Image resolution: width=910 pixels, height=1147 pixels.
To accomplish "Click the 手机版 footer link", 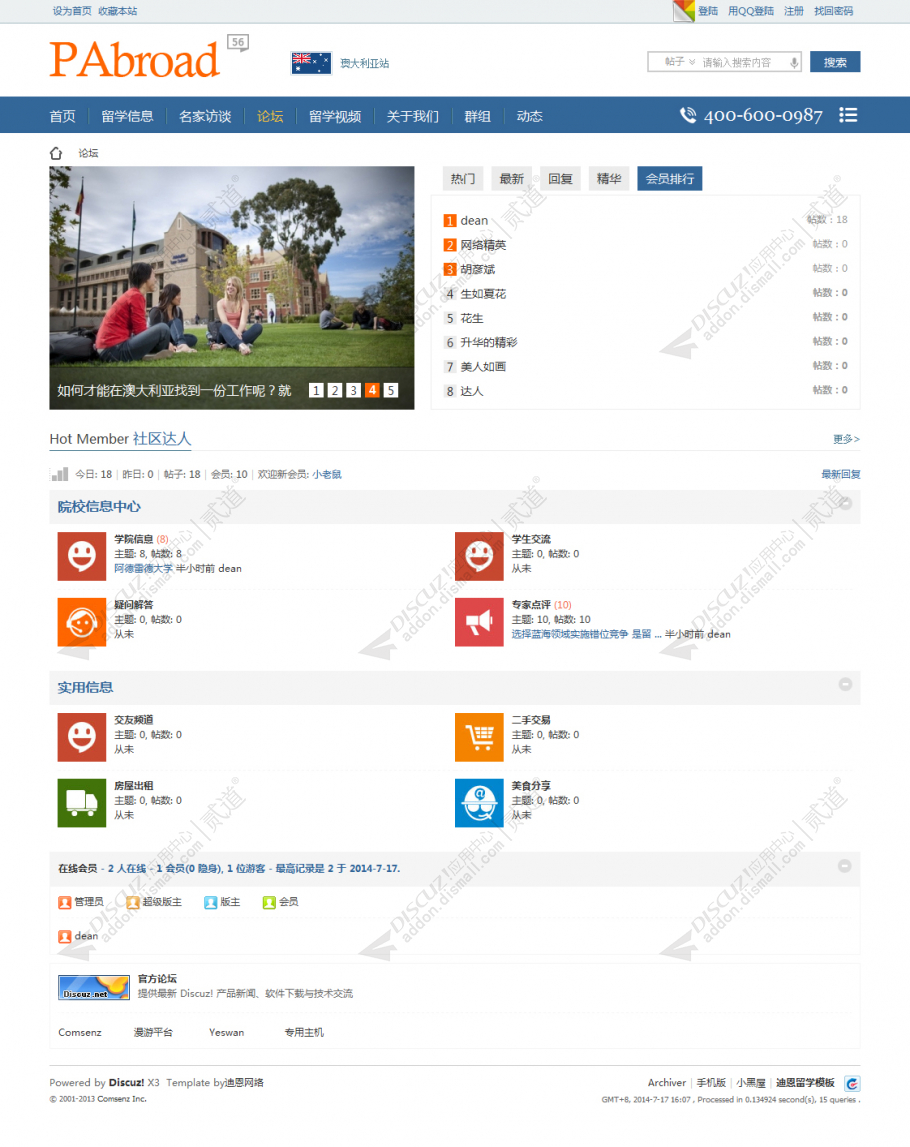I will point(711,1083).
